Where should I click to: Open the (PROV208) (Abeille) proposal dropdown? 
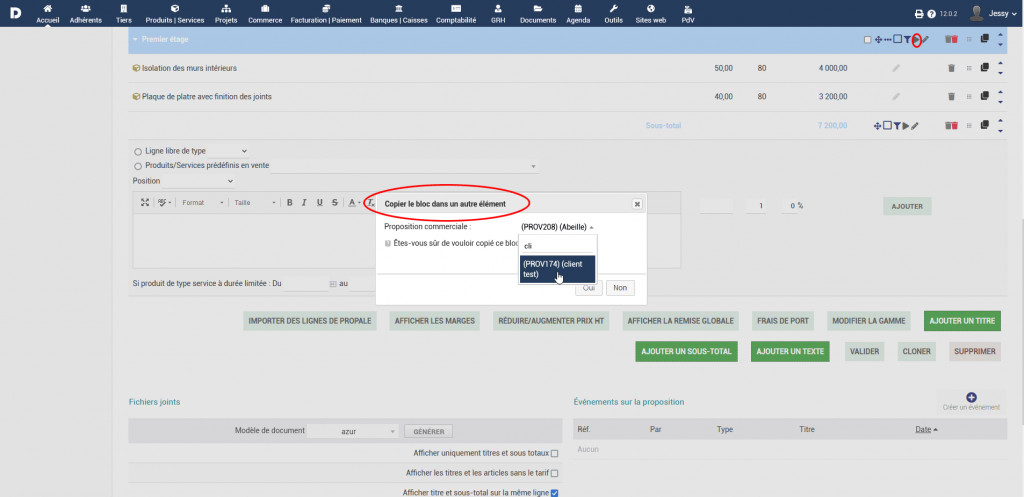point(558,227)
